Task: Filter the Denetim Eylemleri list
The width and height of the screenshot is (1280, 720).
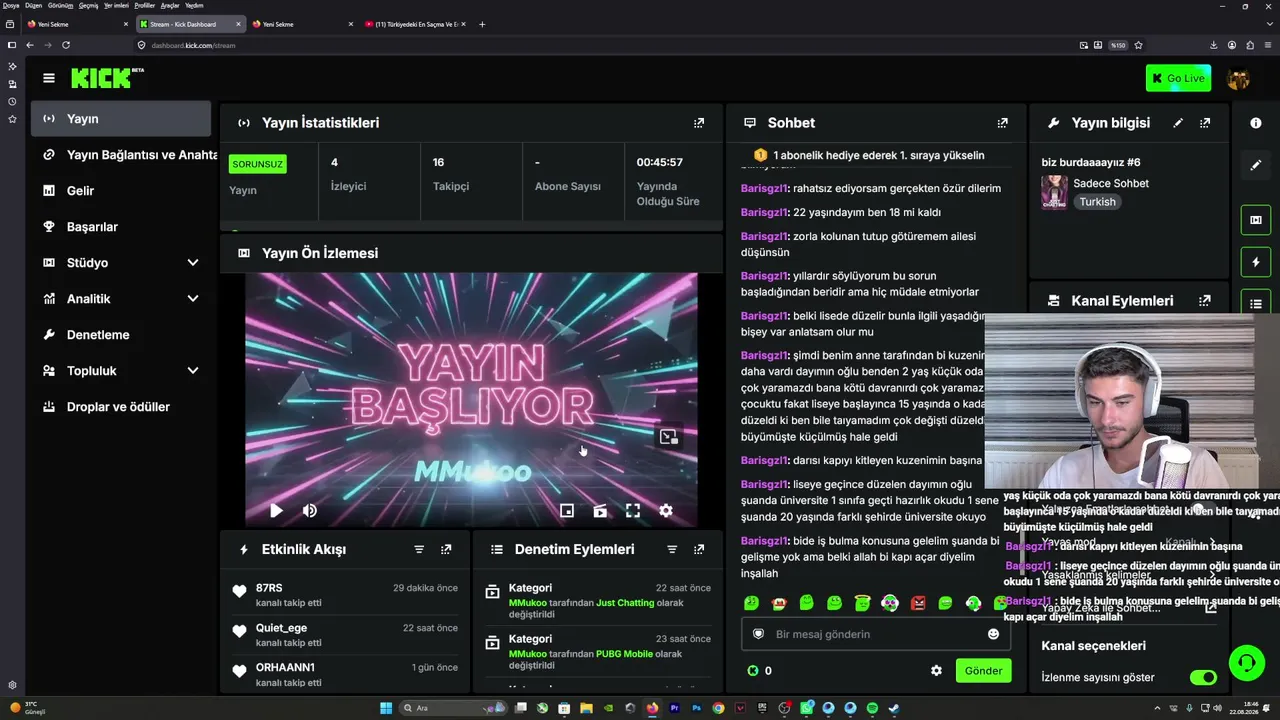Action: pos(672,549)
